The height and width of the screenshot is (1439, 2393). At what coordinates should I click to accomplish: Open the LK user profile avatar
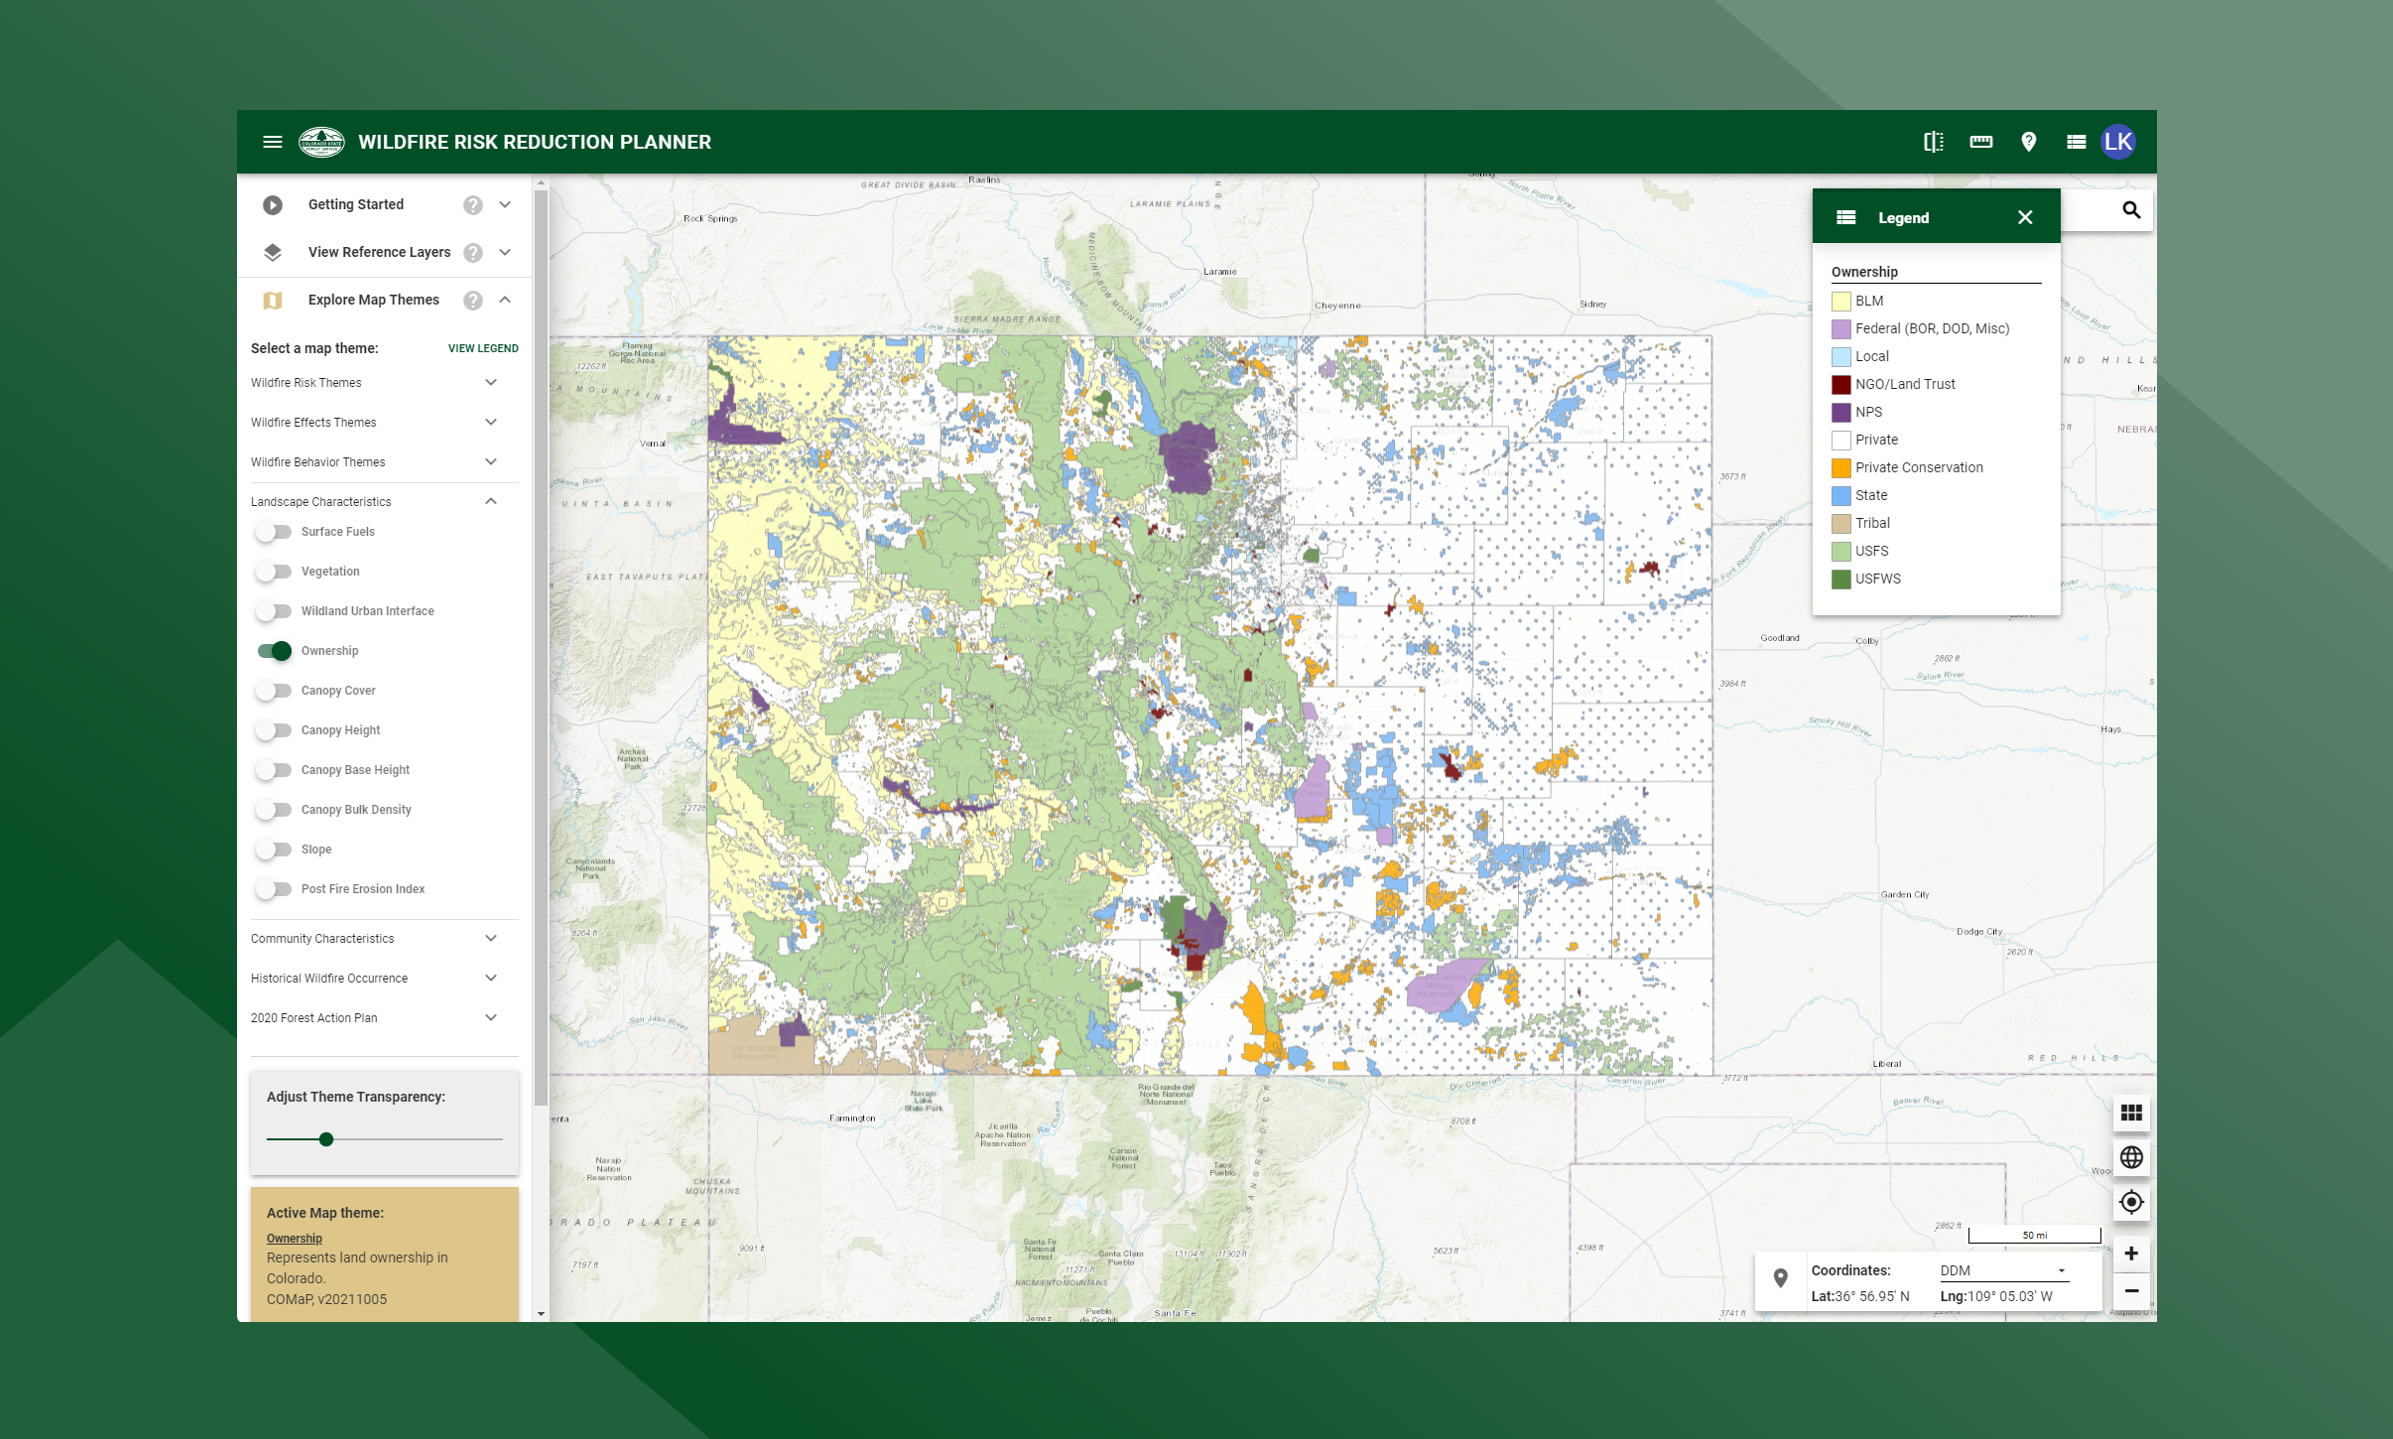pos(2119,142)
